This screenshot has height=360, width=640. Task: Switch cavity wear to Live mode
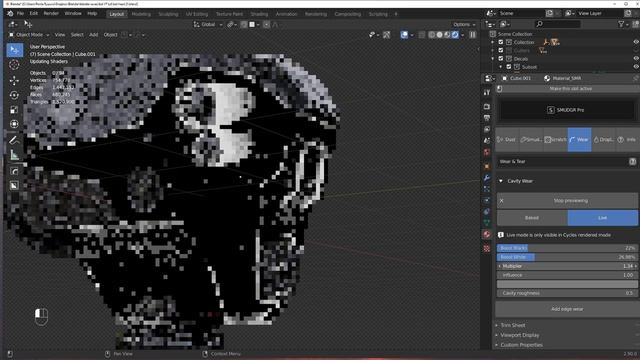602,218
